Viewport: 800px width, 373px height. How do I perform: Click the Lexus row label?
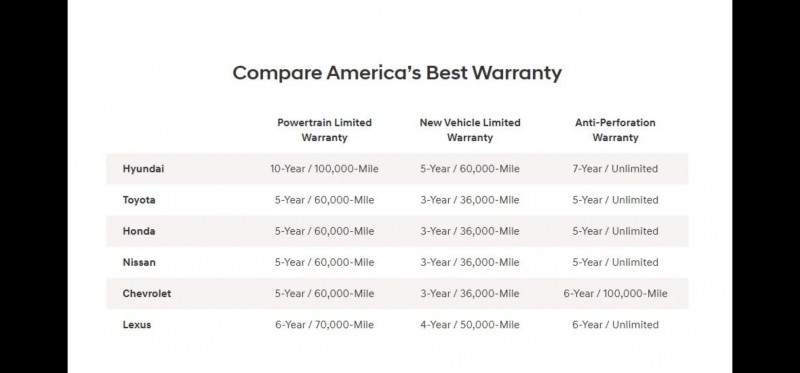click(137, 325)
